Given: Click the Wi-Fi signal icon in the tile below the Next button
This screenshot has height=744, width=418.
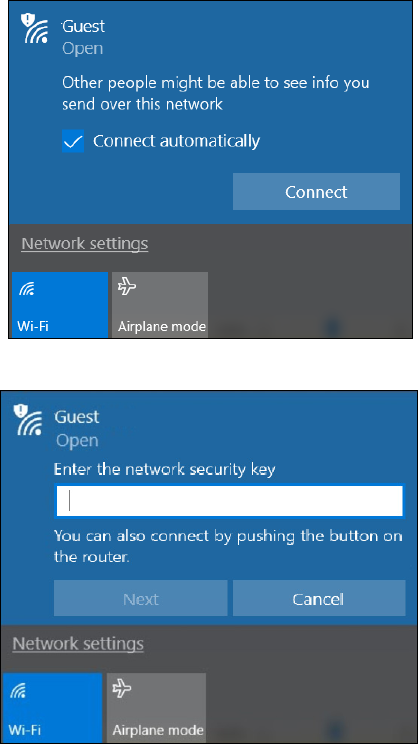Looking at the screenshot, I should tap(19, 689).
